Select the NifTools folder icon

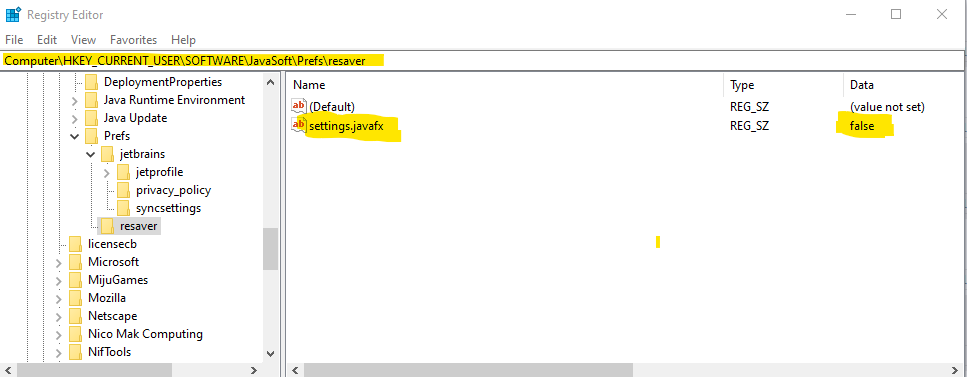(75, 352)
